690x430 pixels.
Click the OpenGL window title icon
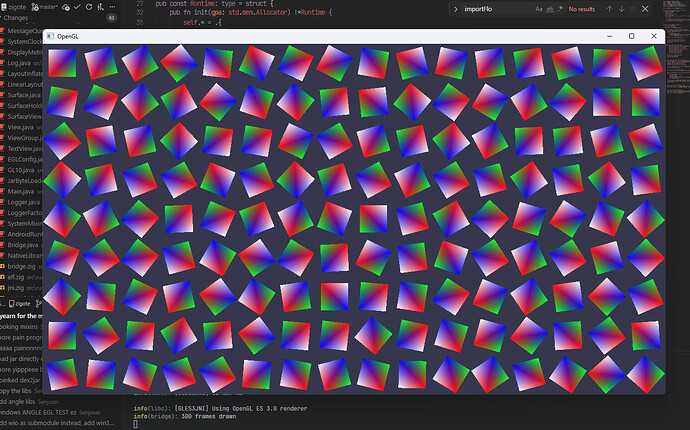(x=50, y=36)
